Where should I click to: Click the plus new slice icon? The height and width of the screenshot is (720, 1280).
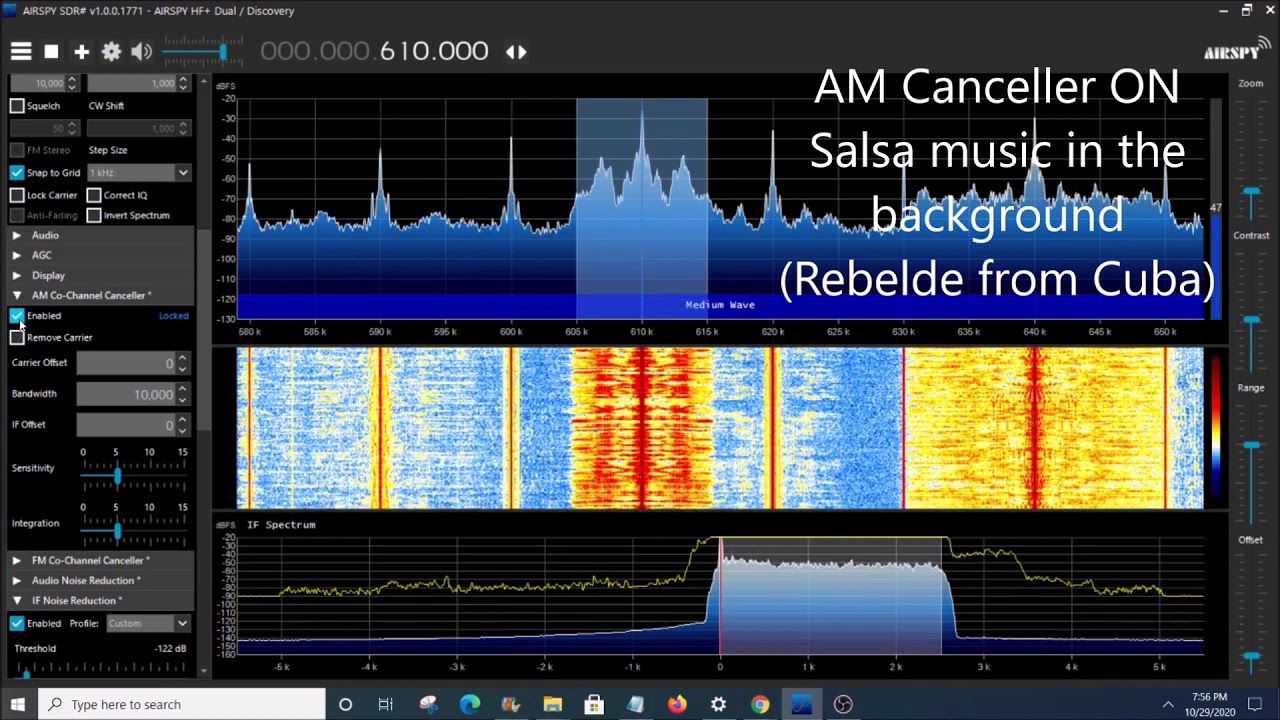[x=81, y=51]
